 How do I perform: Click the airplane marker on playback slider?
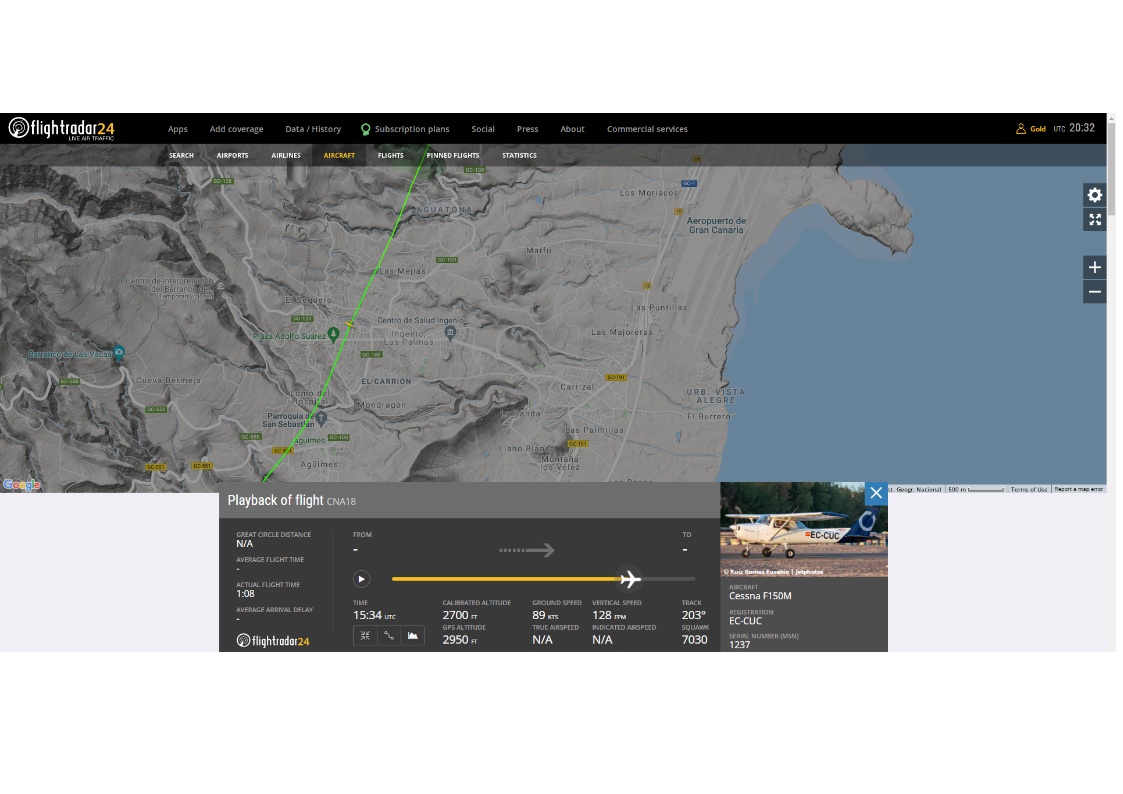(x=630, y=578)
